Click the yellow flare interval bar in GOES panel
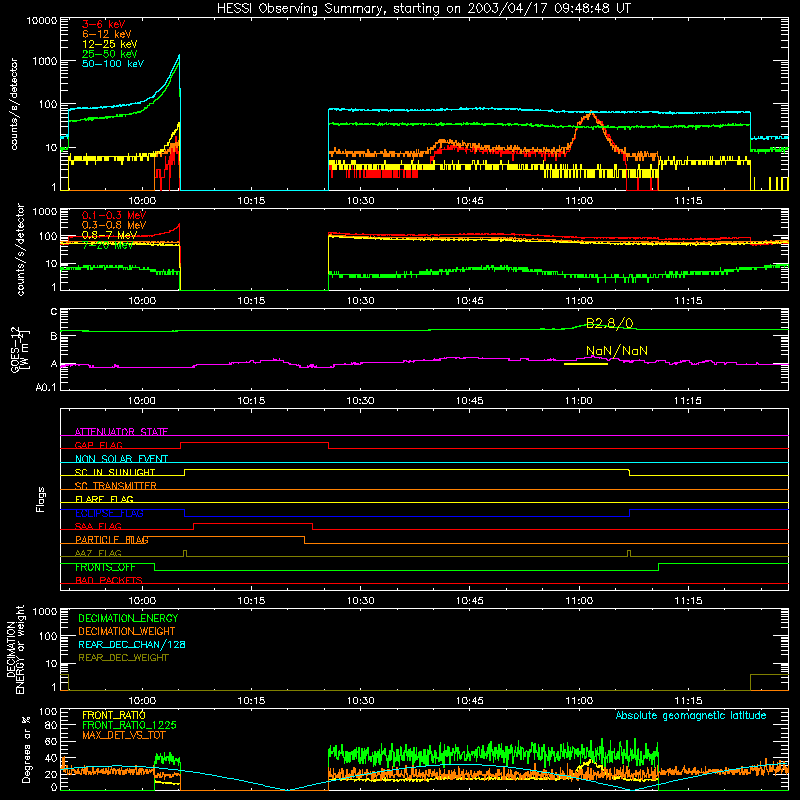The image size is (800, 800). (x=586, y=364)
